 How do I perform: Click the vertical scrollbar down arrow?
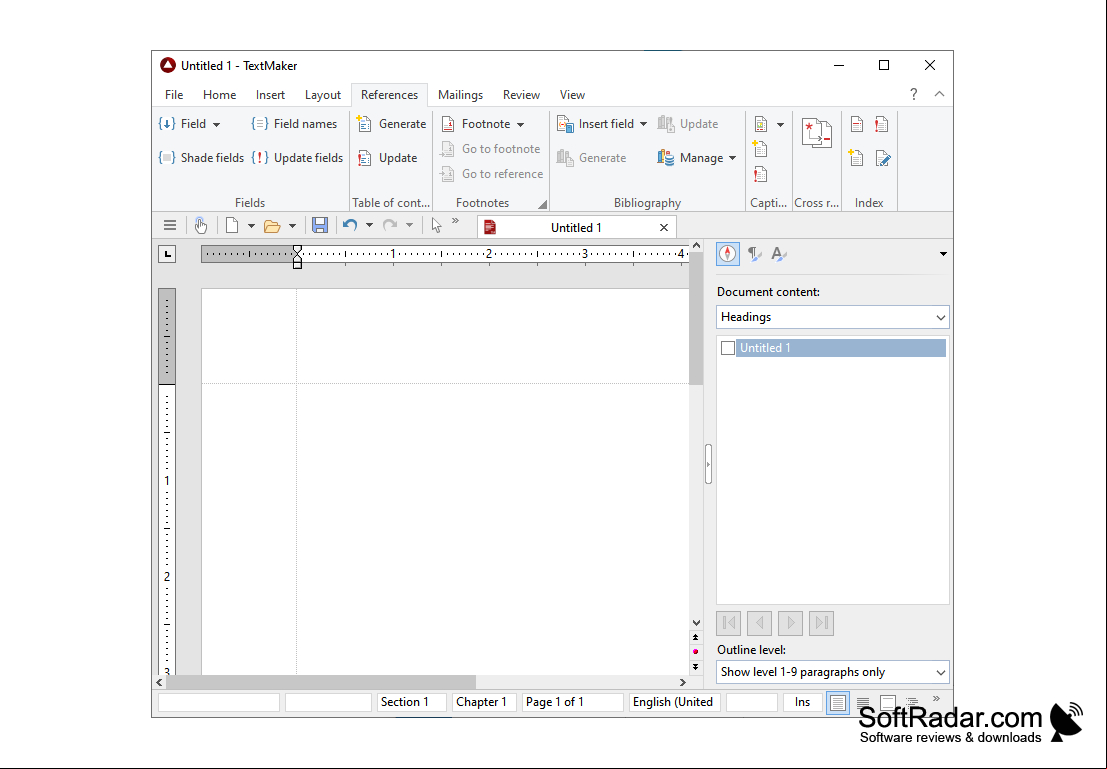coord(696,623)
